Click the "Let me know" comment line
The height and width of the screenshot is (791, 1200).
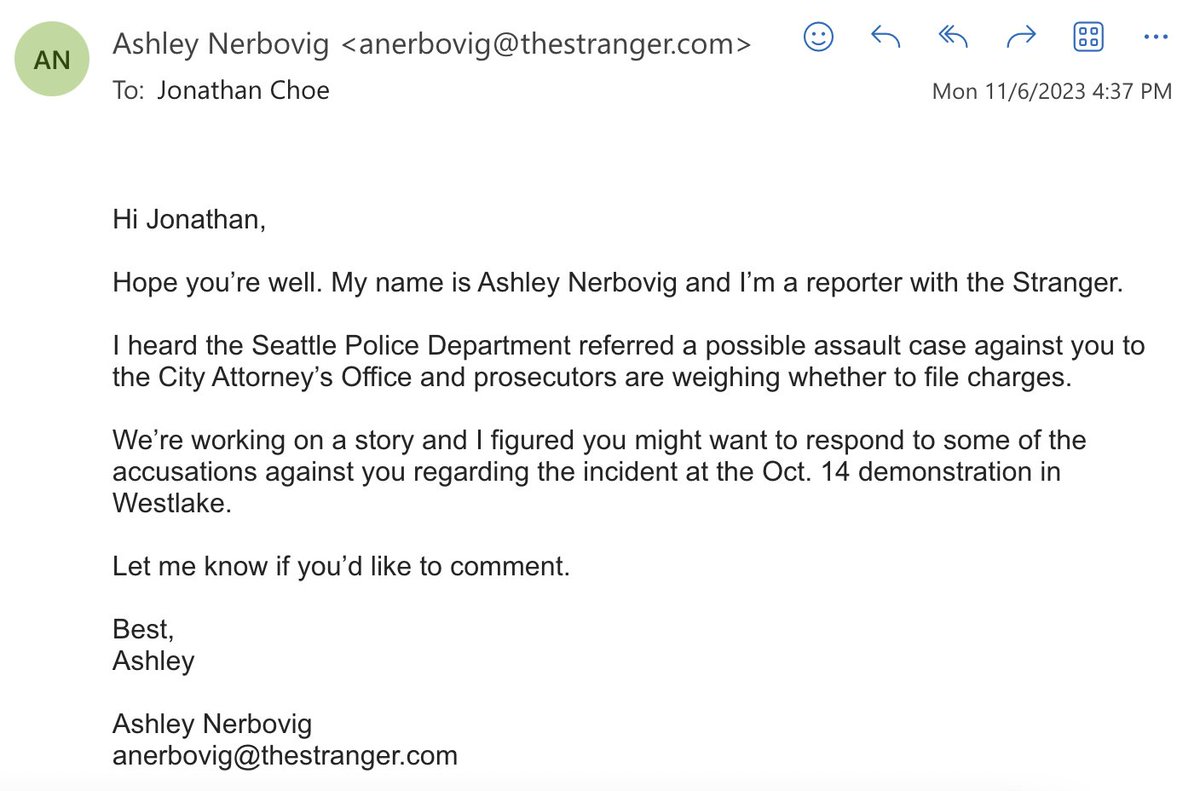click(x=341, y=566)
